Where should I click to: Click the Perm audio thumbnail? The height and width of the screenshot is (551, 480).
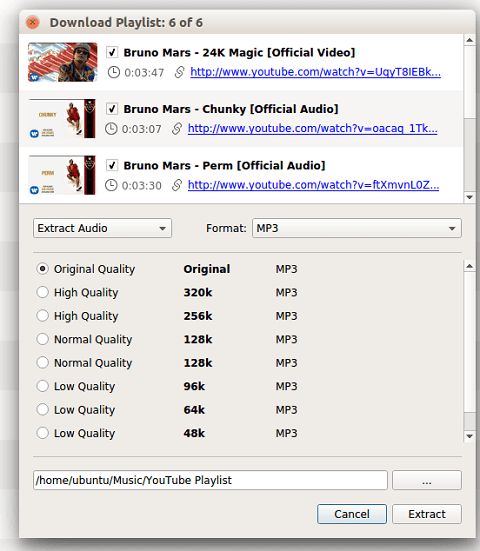(x=63, y=175)
